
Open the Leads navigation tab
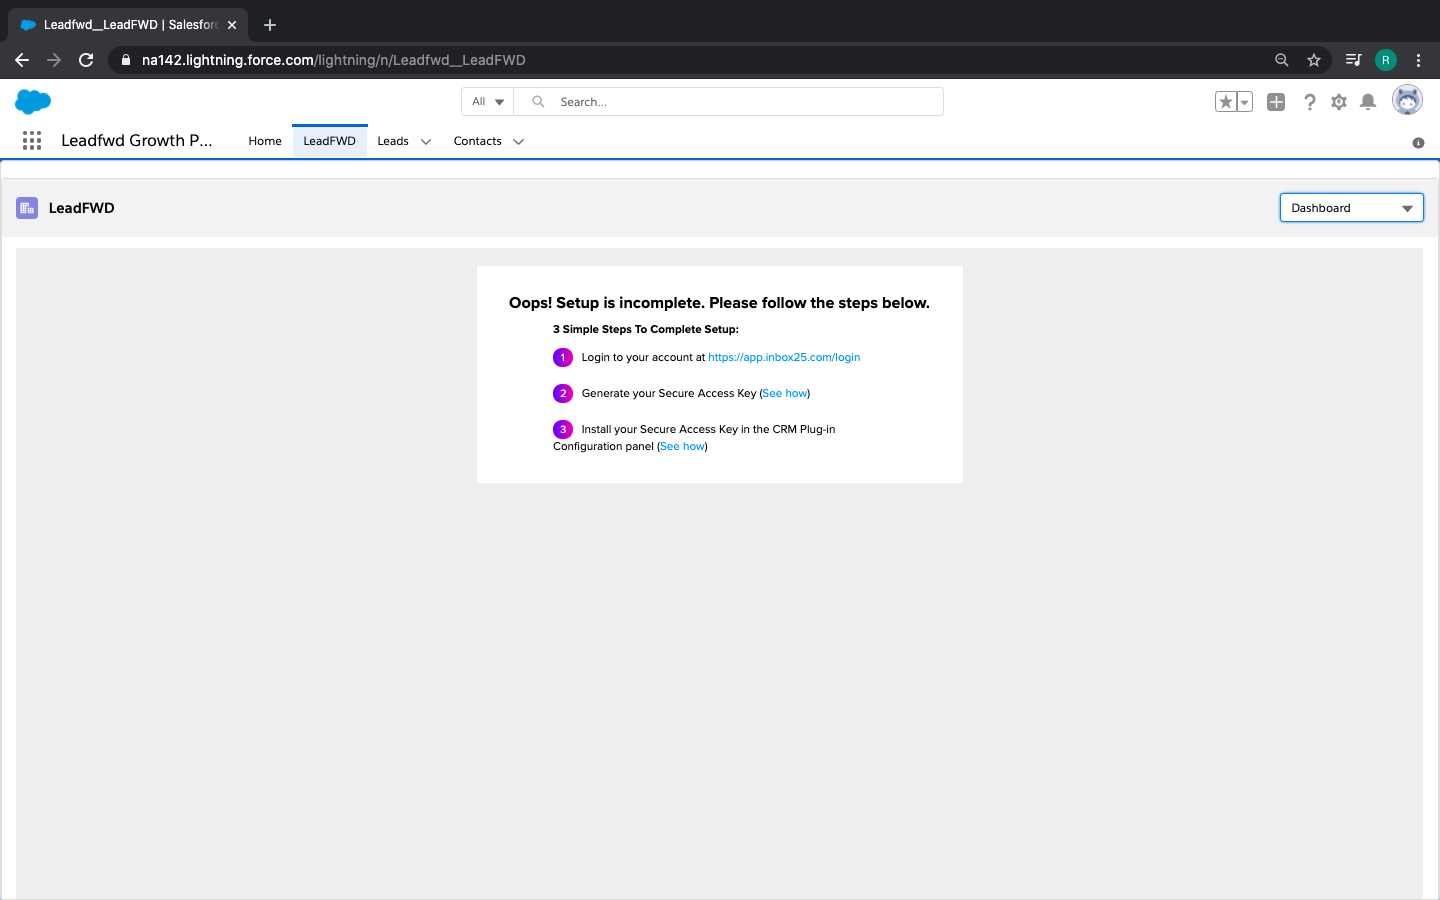pos(393,141)
